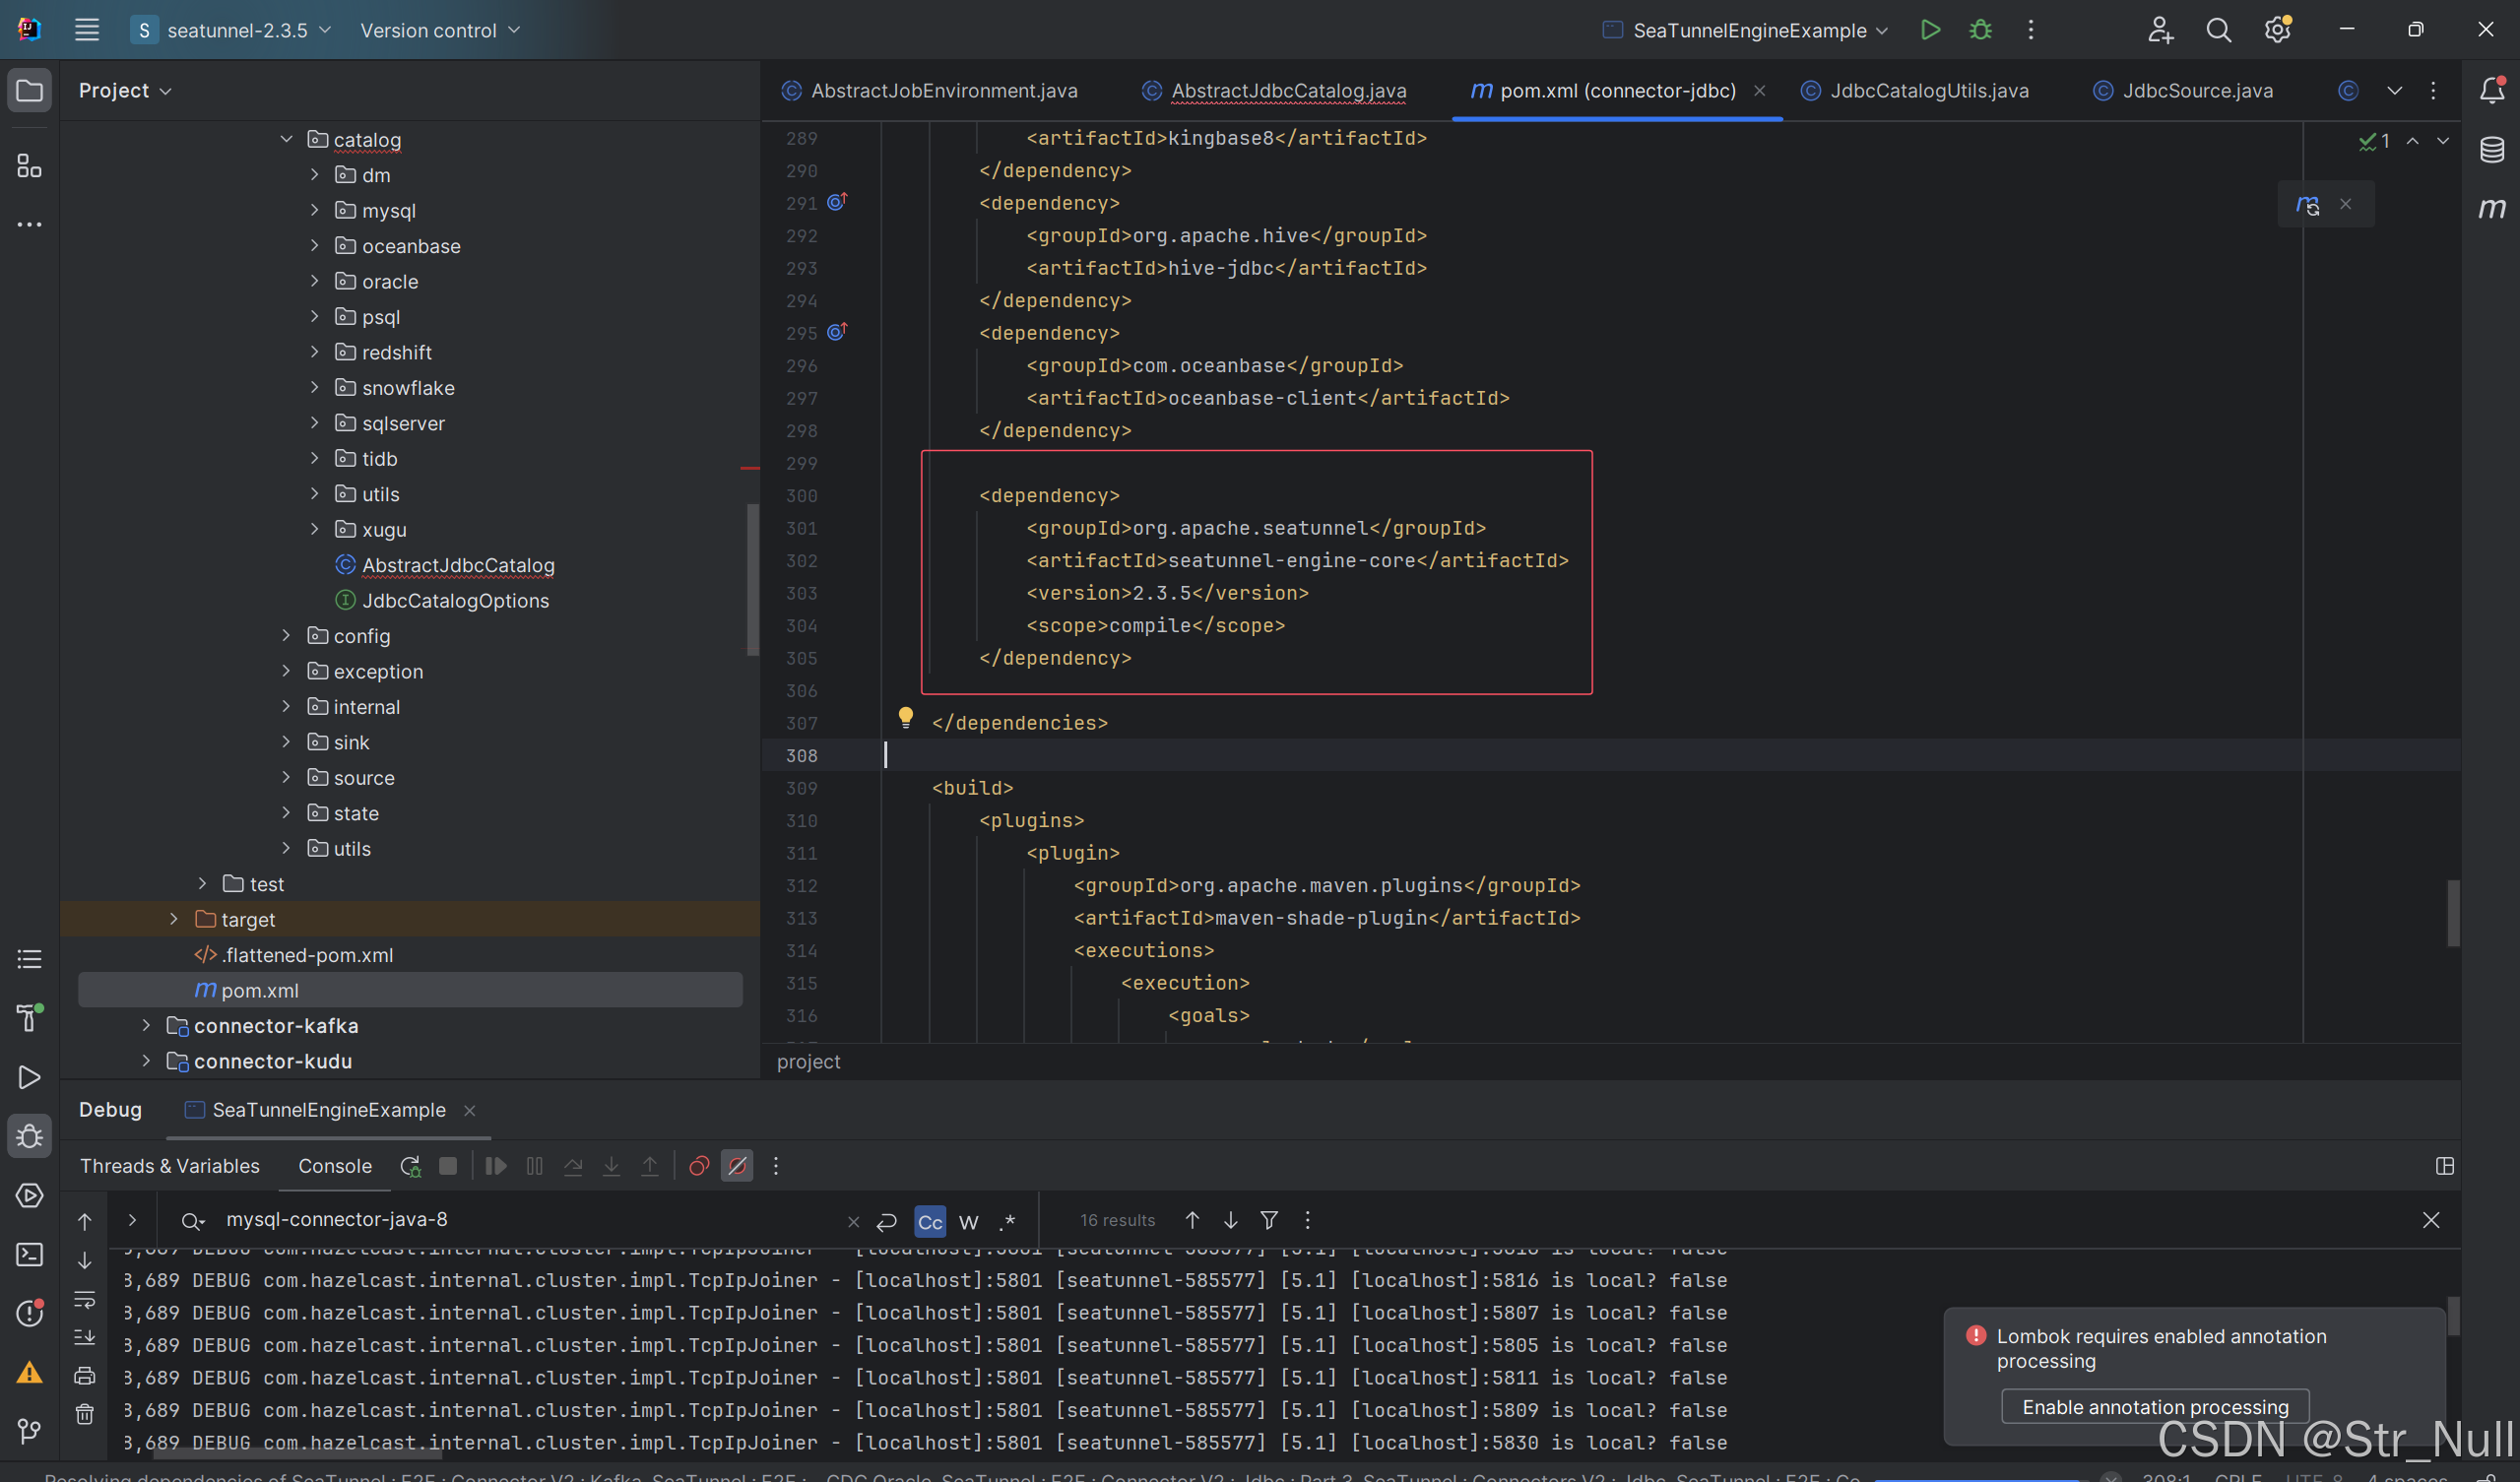Close the console search bar

click(2431, 1220)
